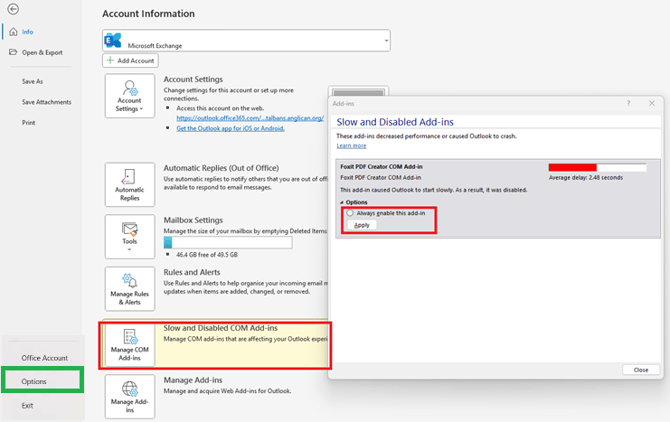
Task: Click the back arrow icon
Action: (12, 9)
